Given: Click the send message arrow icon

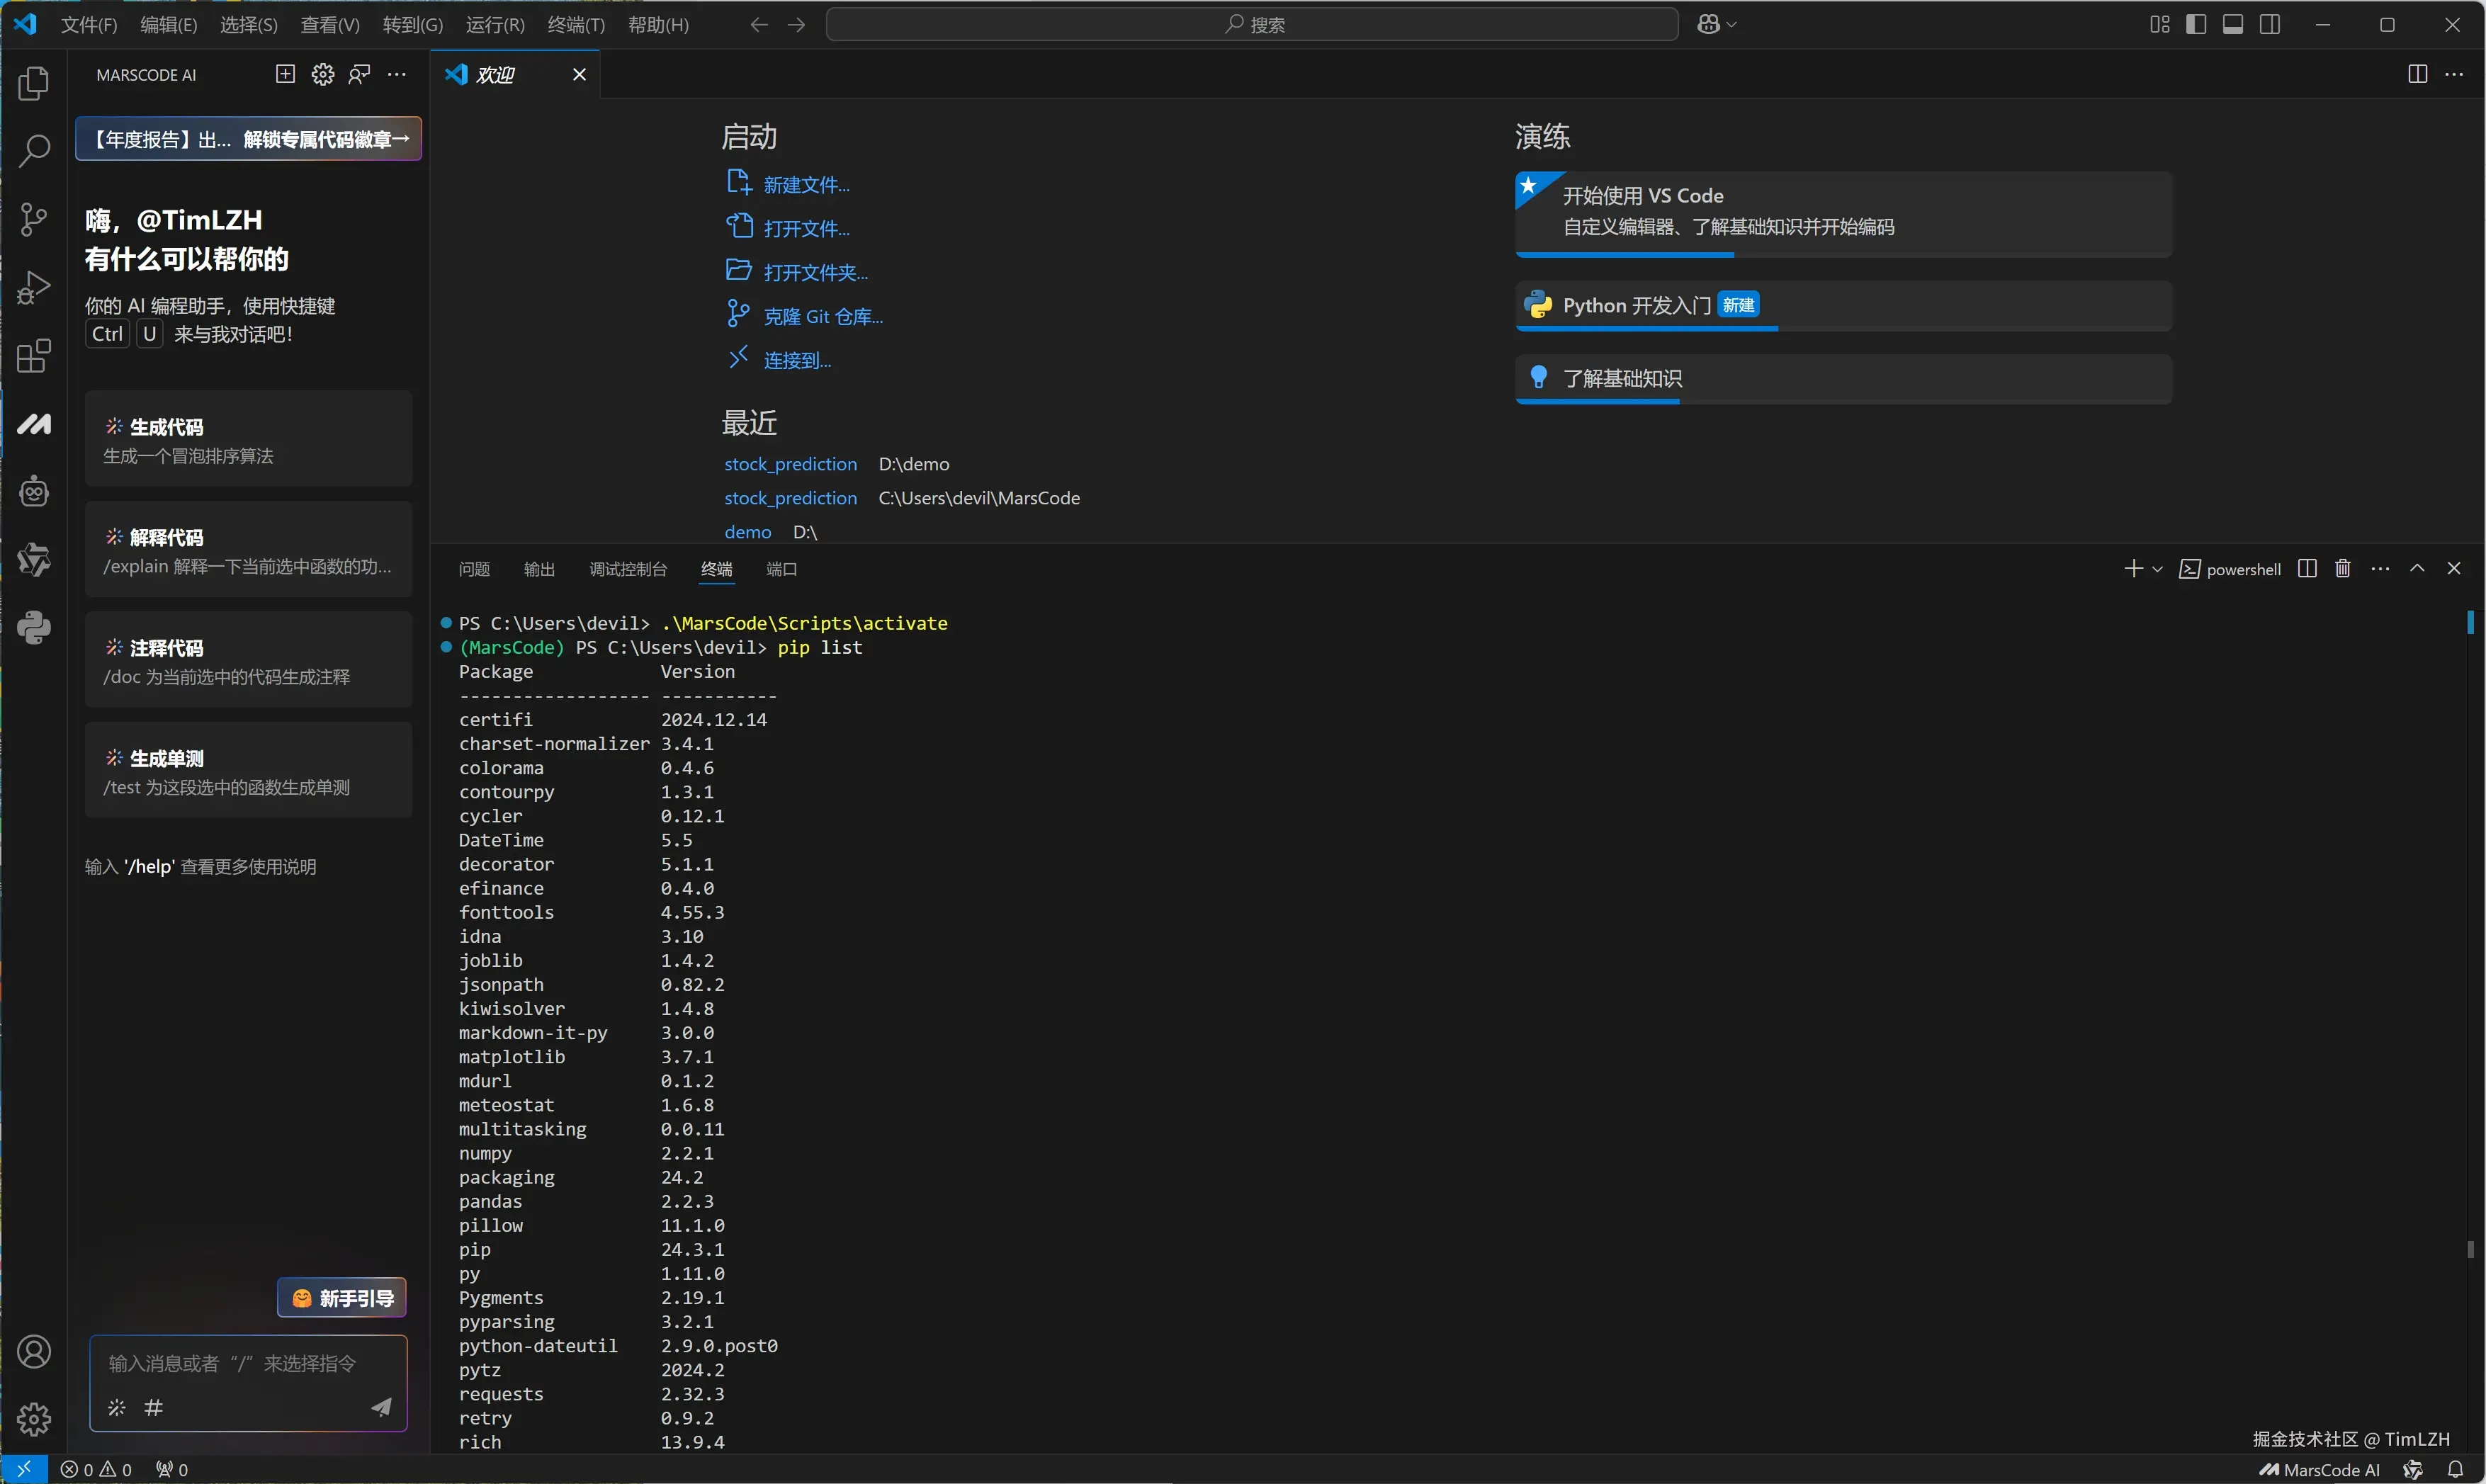Looking at the screenshot, I should pos(382,1408).
